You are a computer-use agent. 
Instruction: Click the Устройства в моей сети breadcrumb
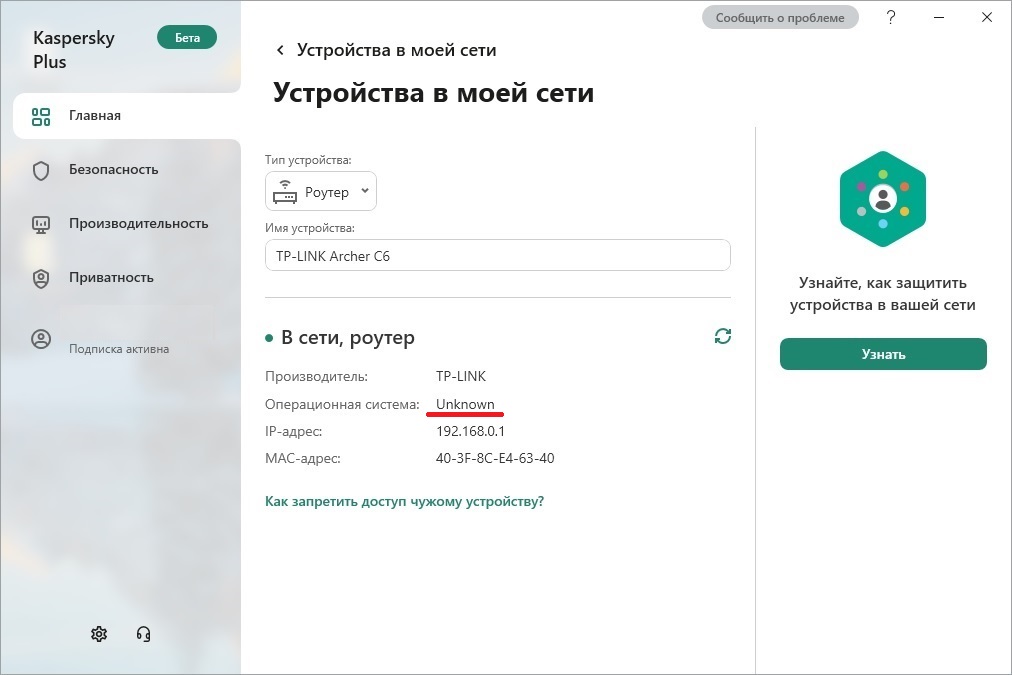click(x=396, y=50)
